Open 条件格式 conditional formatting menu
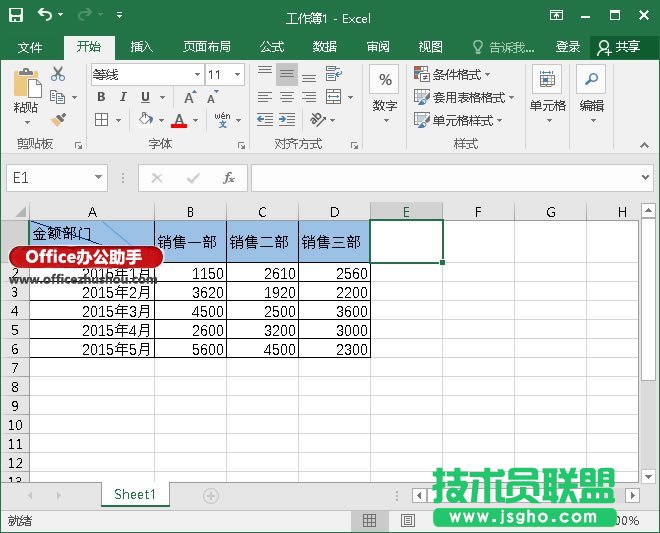Viewport: 660px width, 533px height. pos(452,75)
